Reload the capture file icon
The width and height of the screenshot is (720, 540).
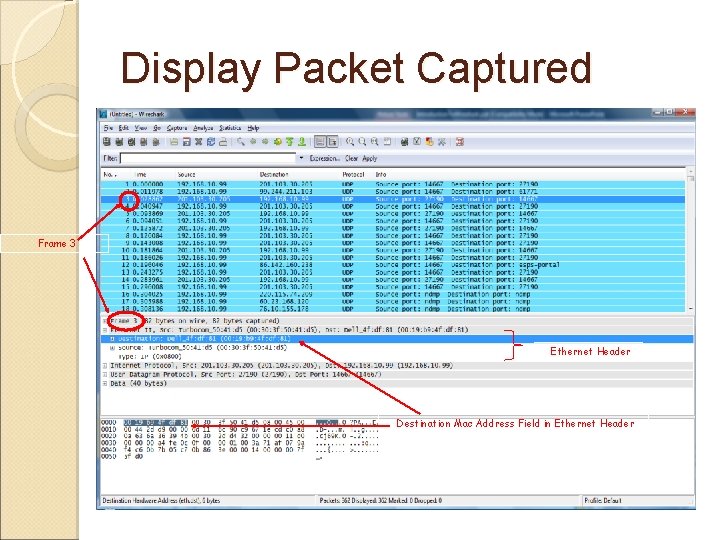click(211, 142)
